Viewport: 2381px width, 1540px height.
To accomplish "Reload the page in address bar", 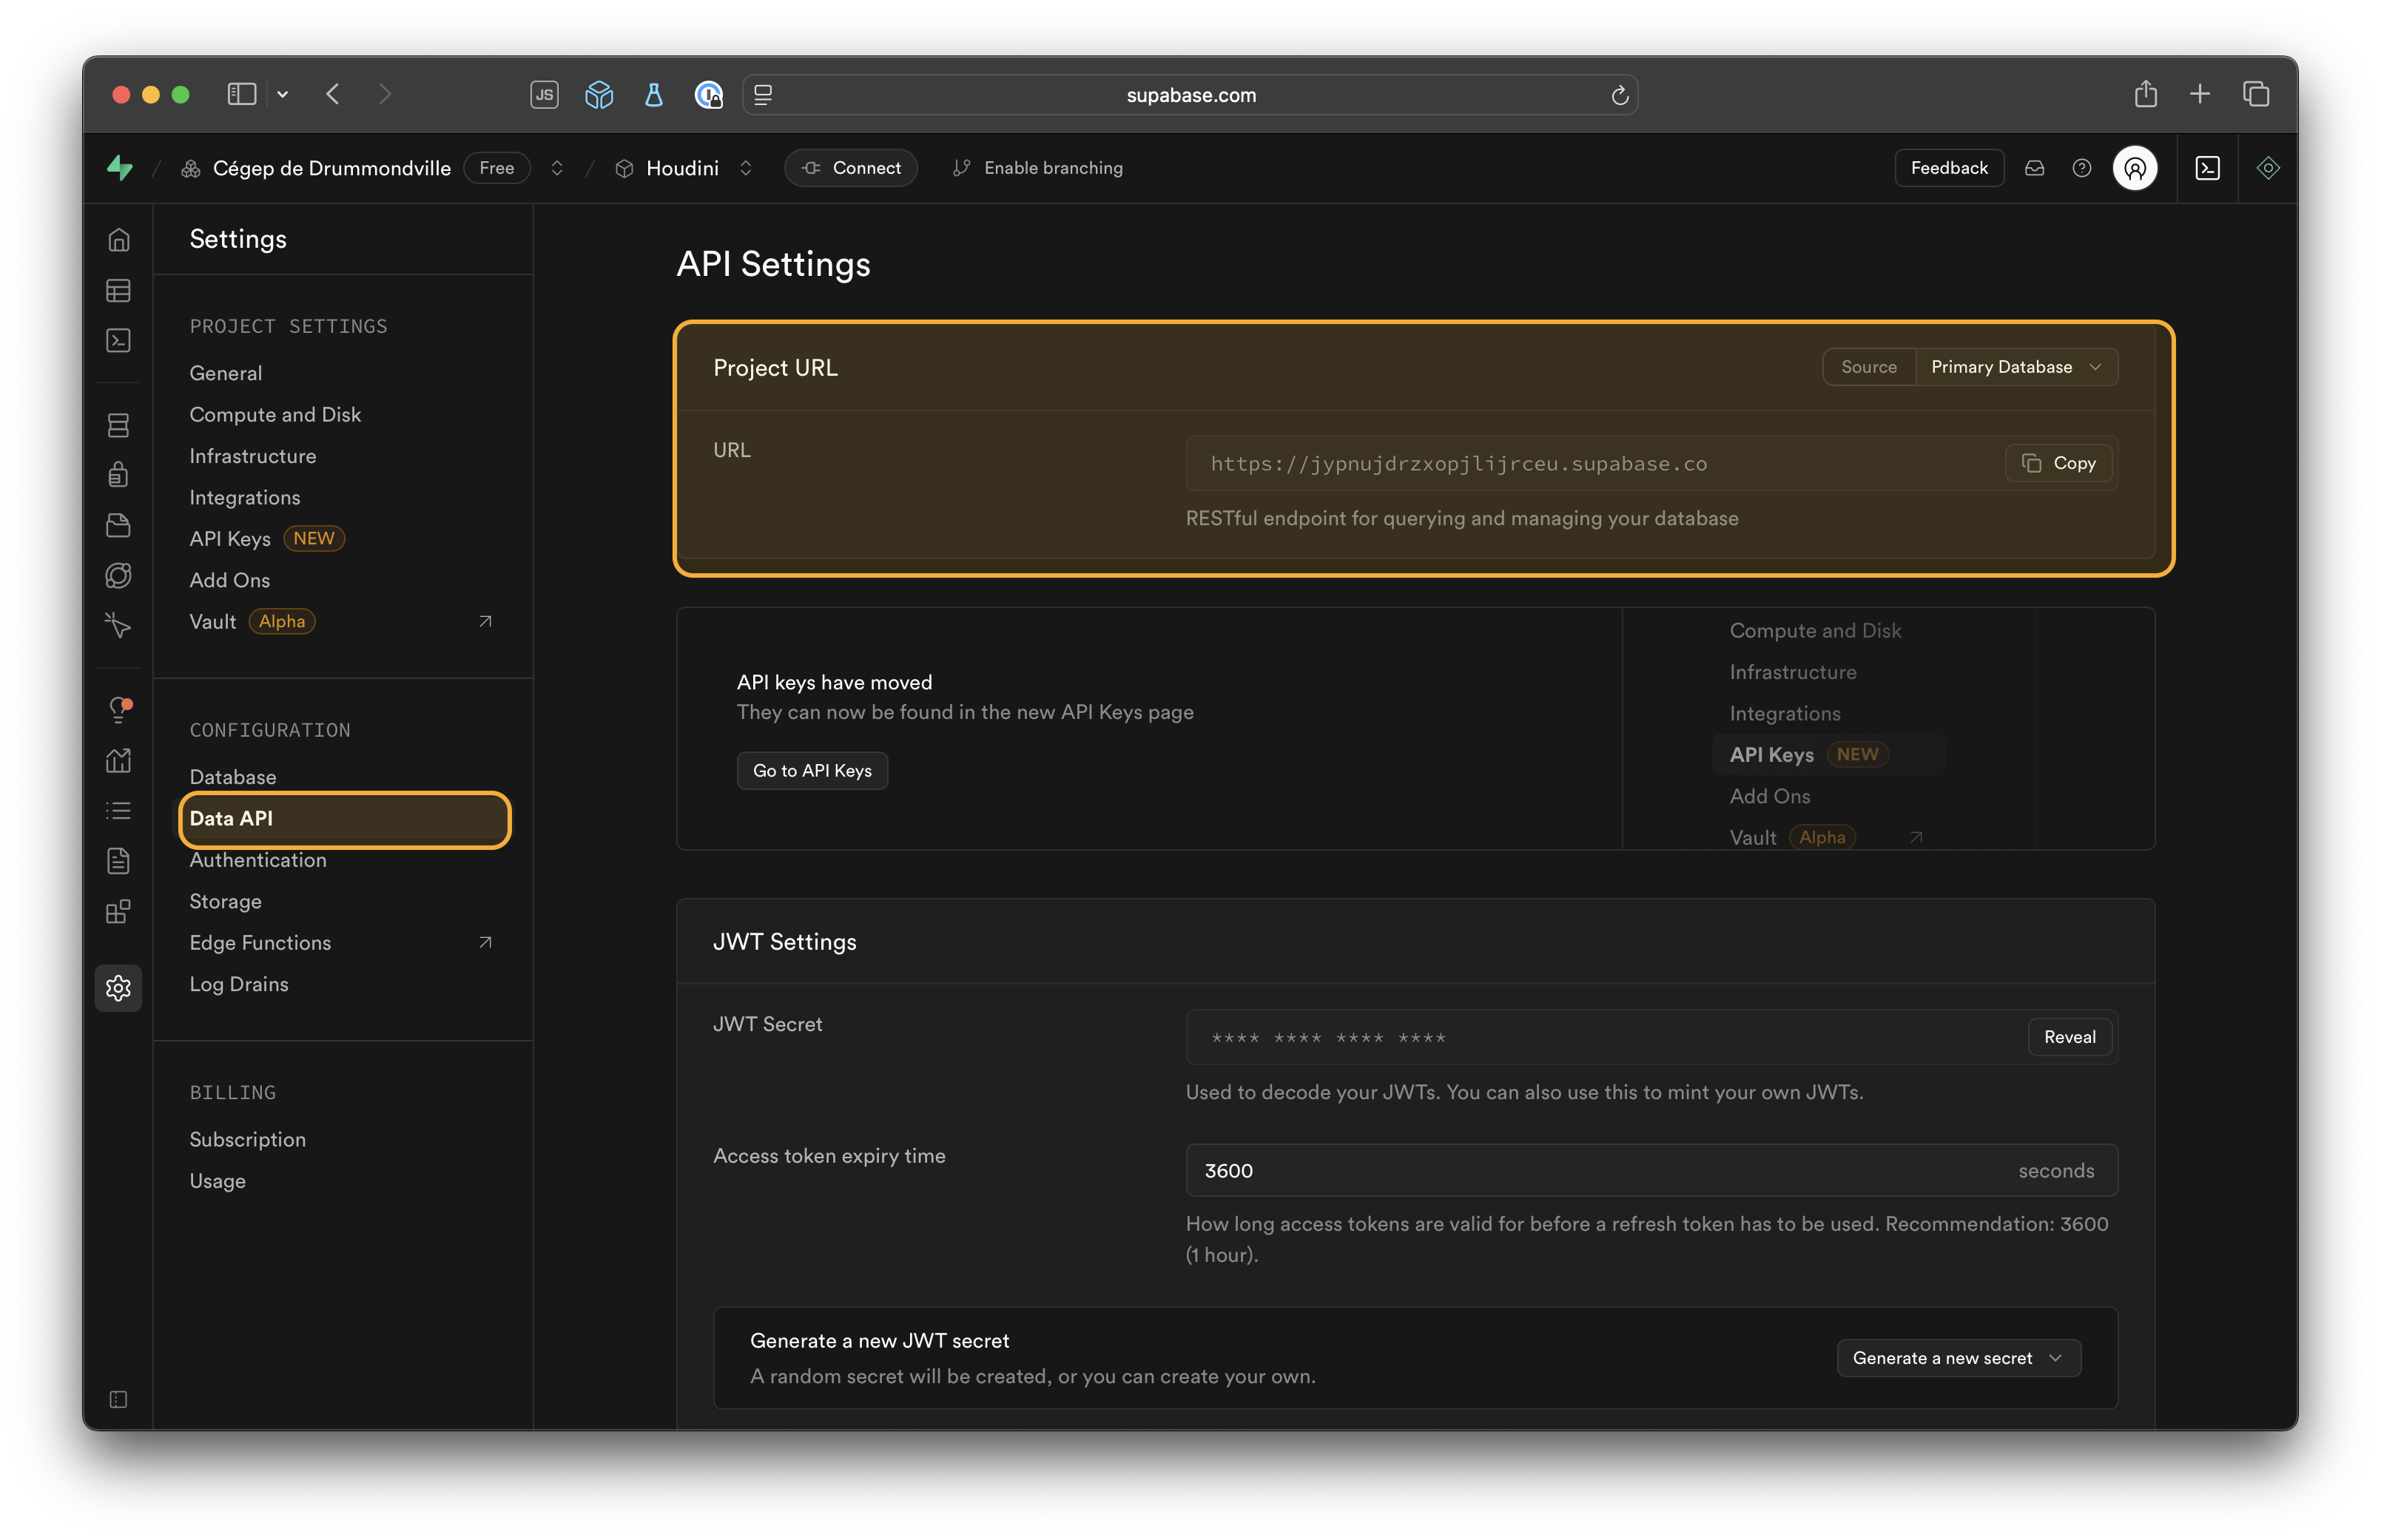I will (x=1619, y=95).
